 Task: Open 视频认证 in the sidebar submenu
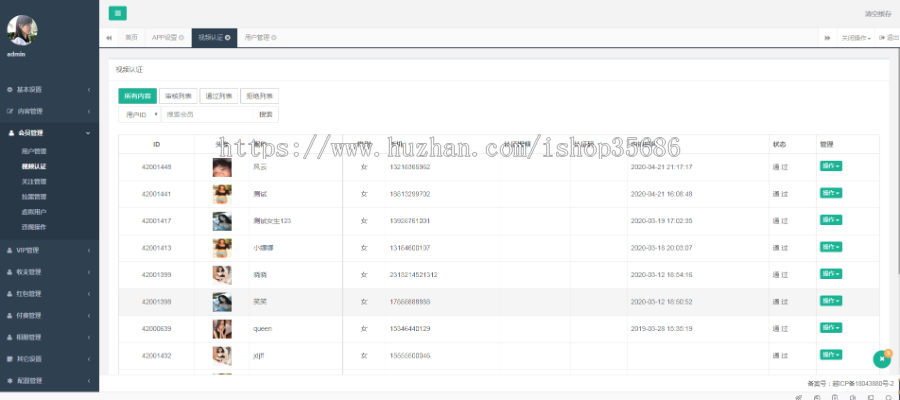34,167
